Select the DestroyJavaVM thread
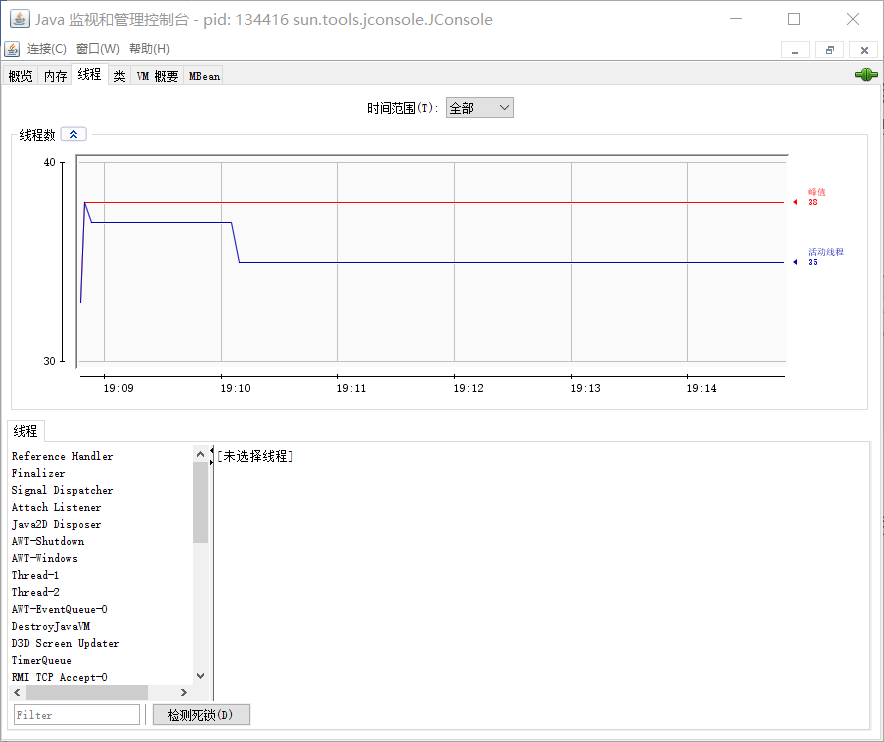This screenshot has height=742, width=884. tap(51, 626)
